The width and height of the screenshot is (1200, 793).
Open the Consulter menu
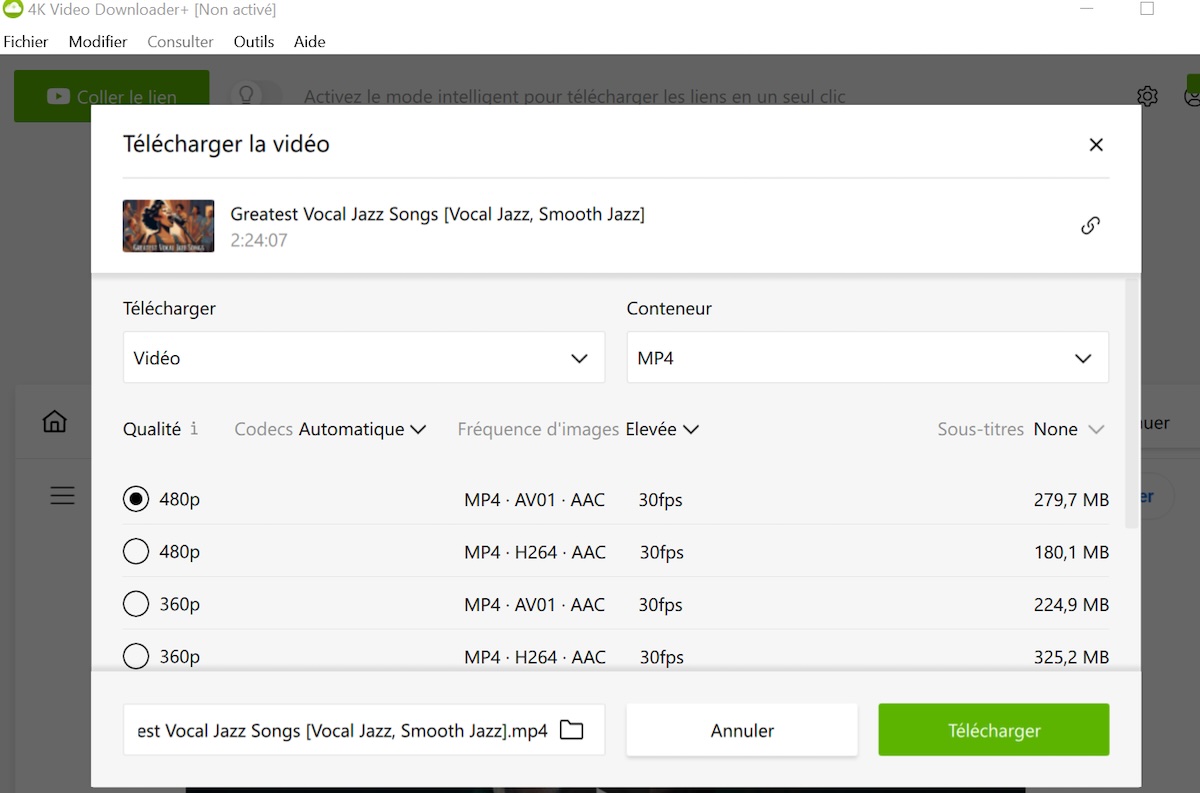[x=180, y=42]
